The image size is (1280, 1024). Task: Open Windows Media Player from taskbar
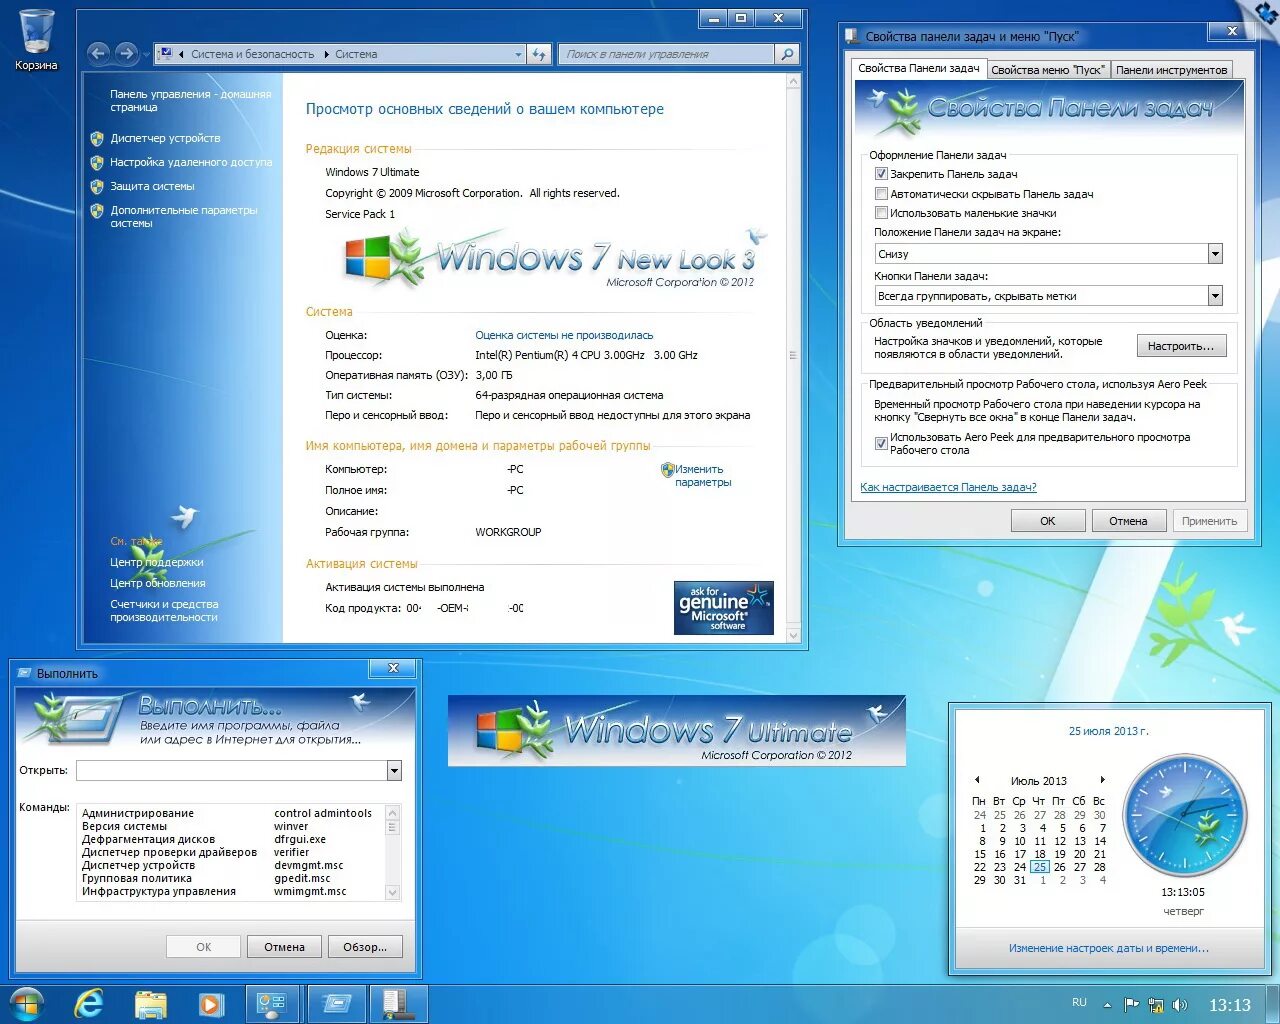210,1004
